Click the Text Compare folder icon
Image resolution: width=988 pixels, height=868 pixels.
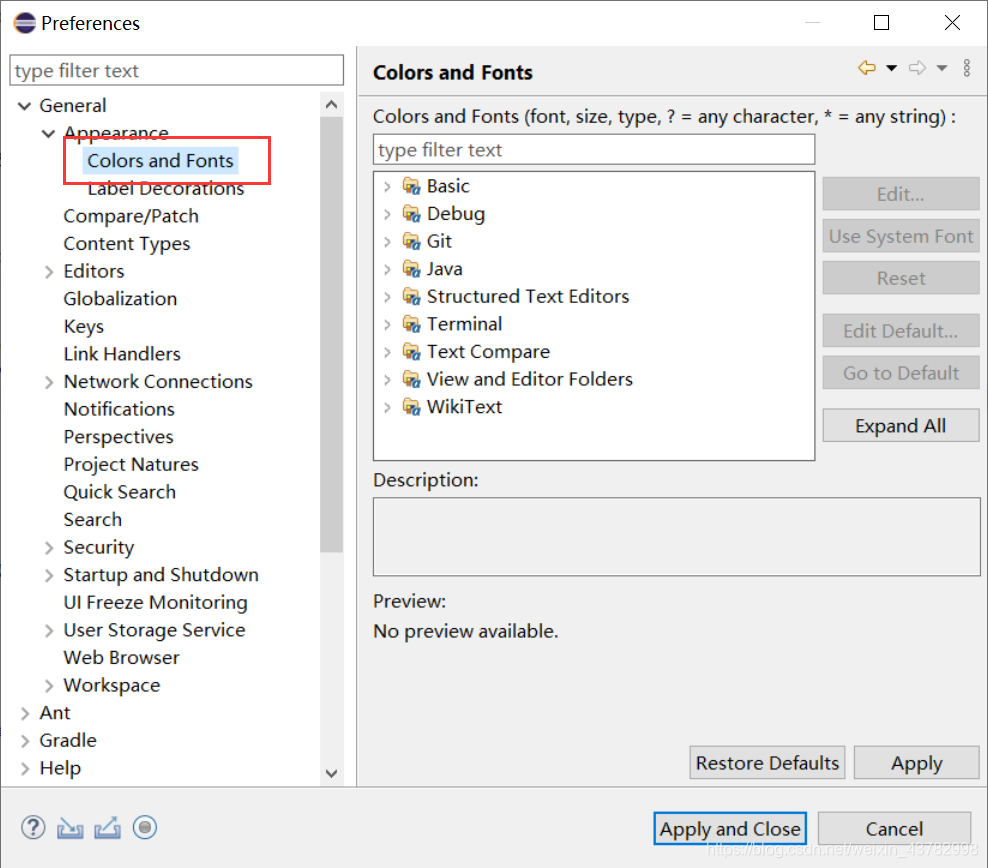point(411,351)
